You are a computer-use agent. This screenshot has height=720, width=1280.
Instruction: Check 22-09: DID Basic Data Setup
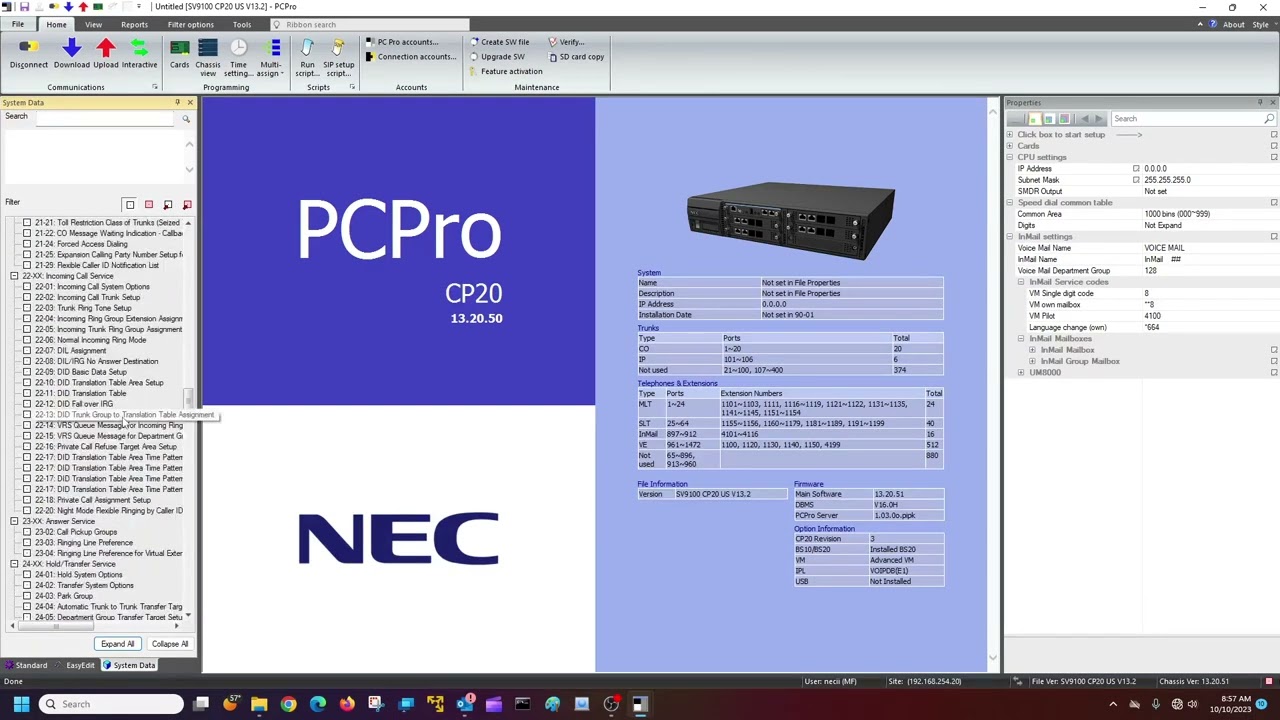point(27,372)
